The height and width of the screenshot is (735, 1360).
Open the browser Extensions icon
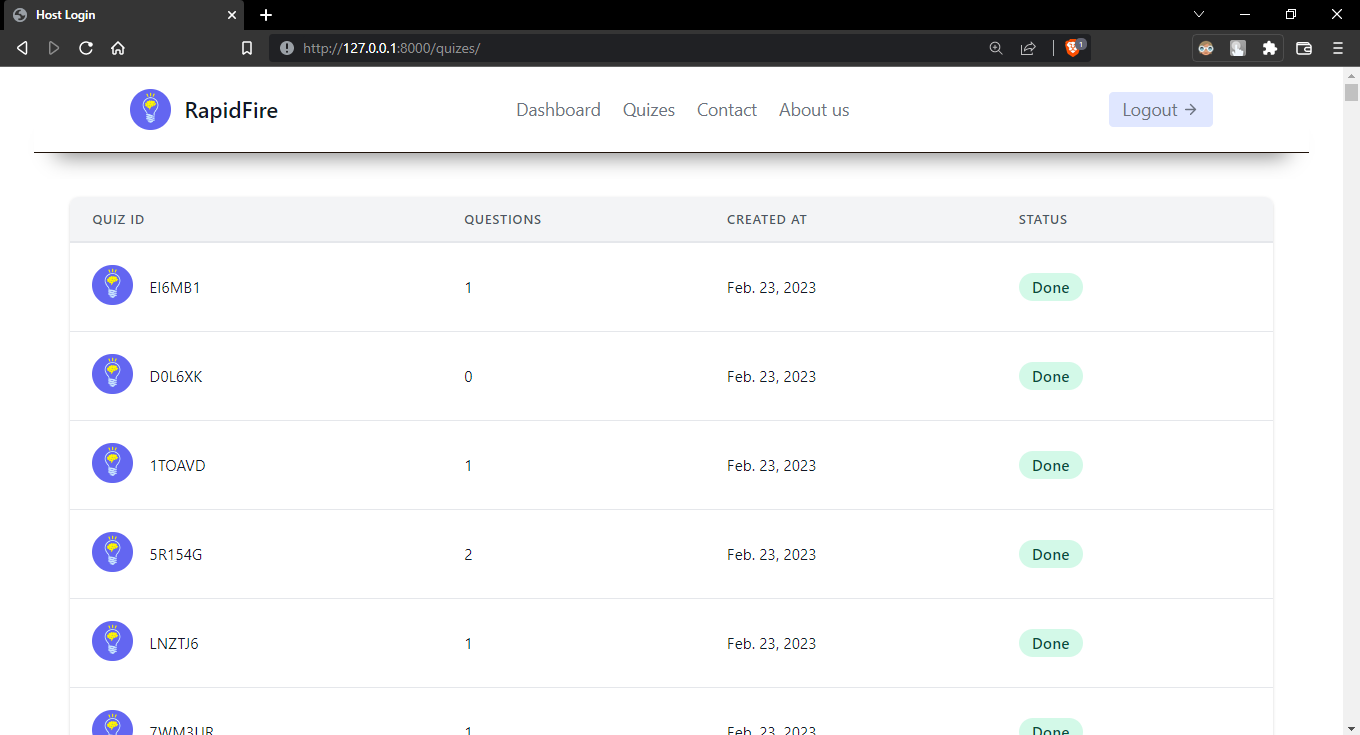[x=1270, y=47]
